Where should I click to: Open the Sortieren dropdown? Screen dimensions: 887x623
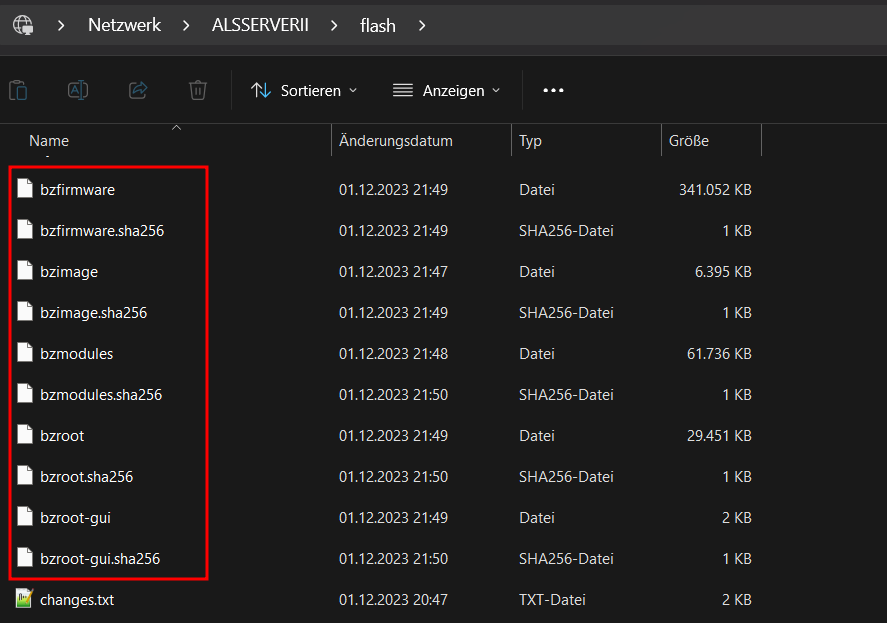coord(304,91)
